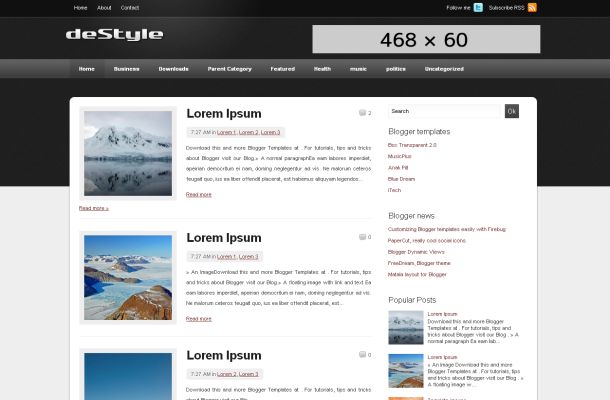Open MusicPlus template link
The image size is (610, 400).
pyautogui.click(x=400, y=156)
